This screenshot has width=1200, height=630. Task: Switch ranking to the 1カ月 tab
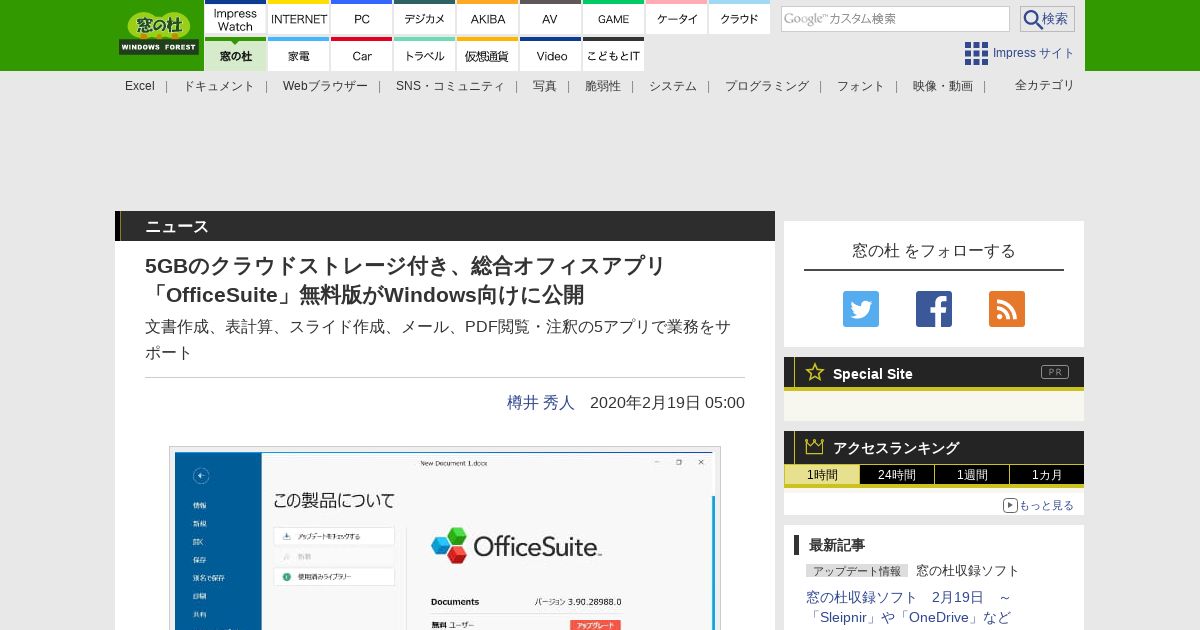pos(1047,475)
